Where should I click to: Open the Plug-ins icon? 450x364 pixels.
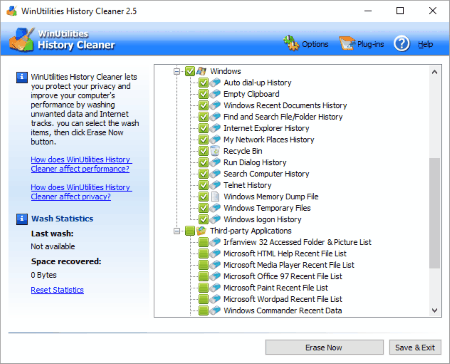click(x=347, y=44)
